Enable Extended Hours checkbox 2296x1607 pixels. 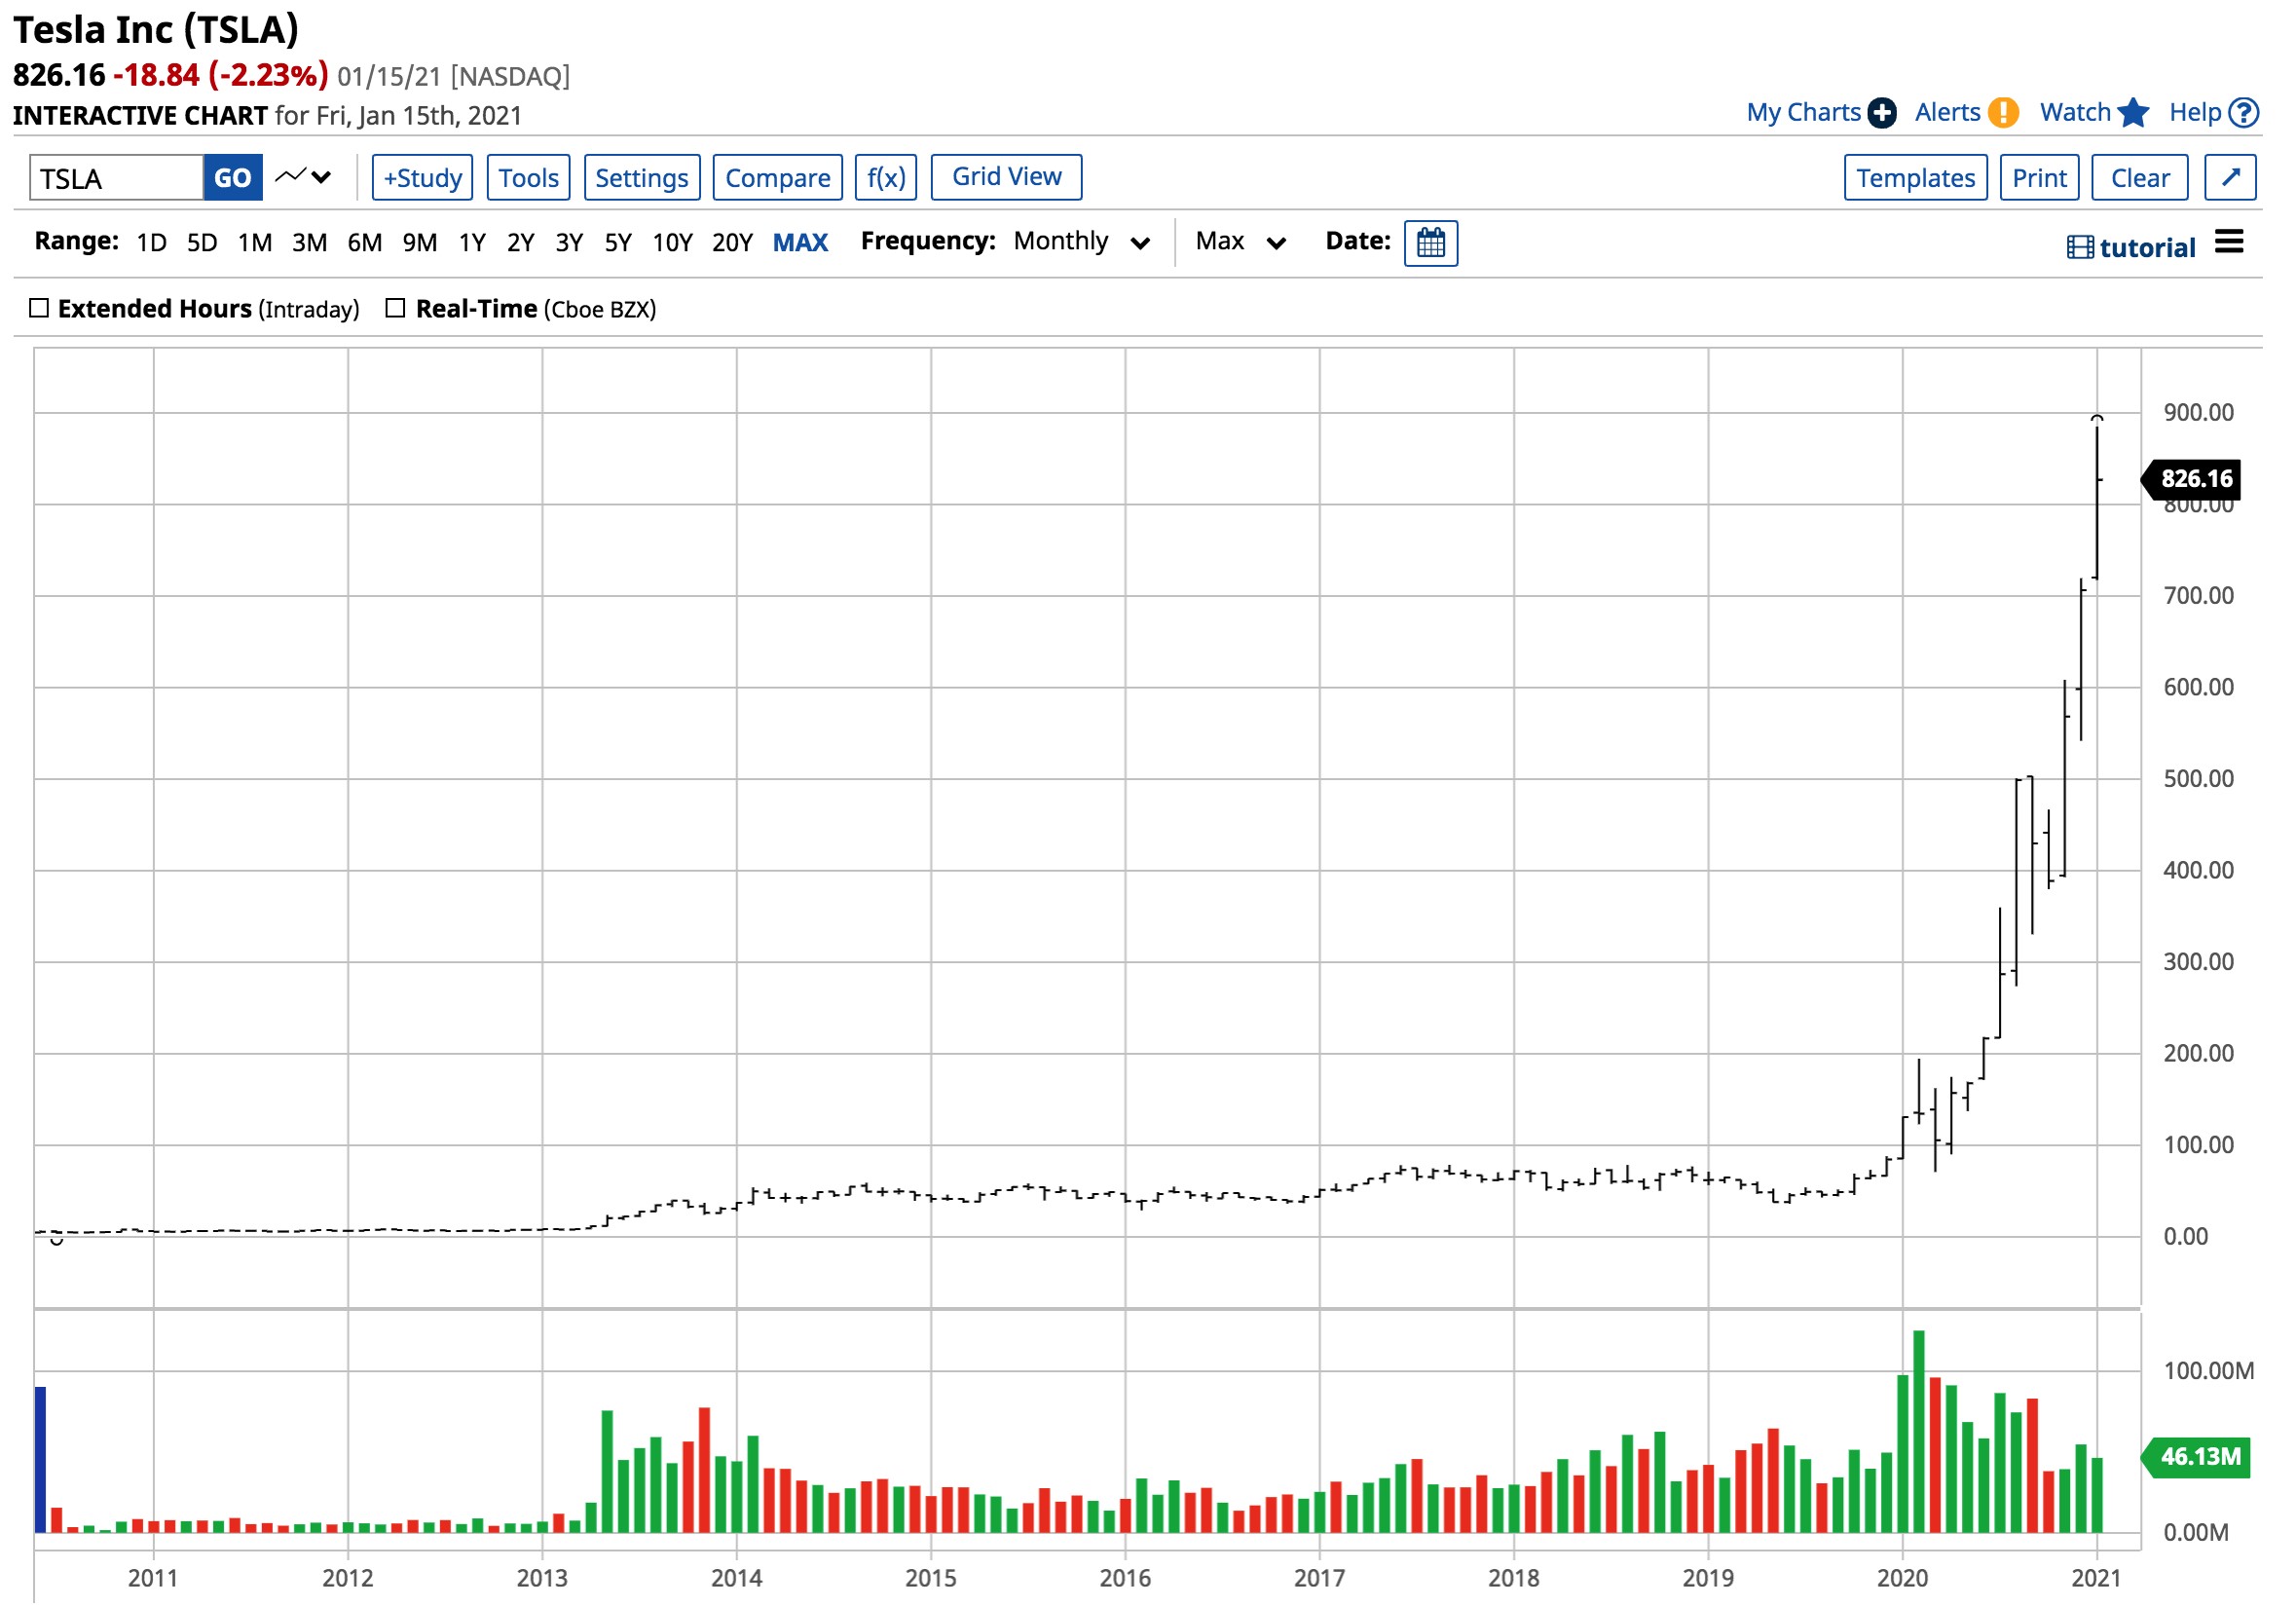39,308
